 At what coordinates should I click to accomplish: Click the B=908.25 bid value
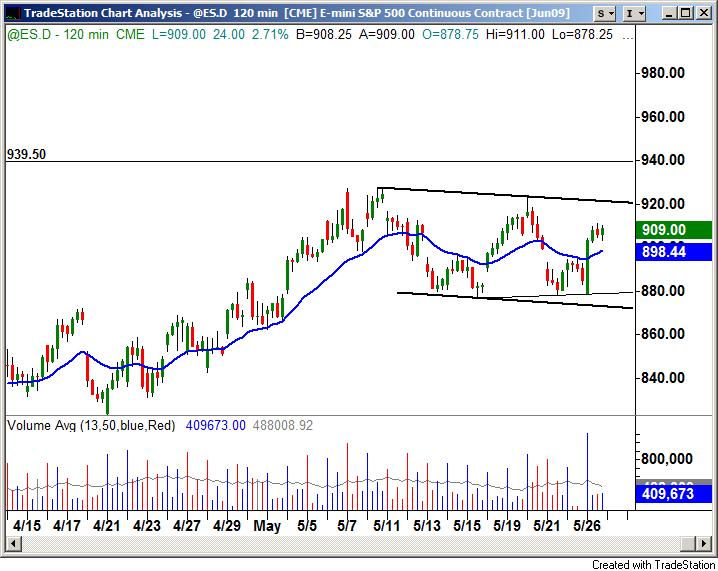[x=324, y=34]
